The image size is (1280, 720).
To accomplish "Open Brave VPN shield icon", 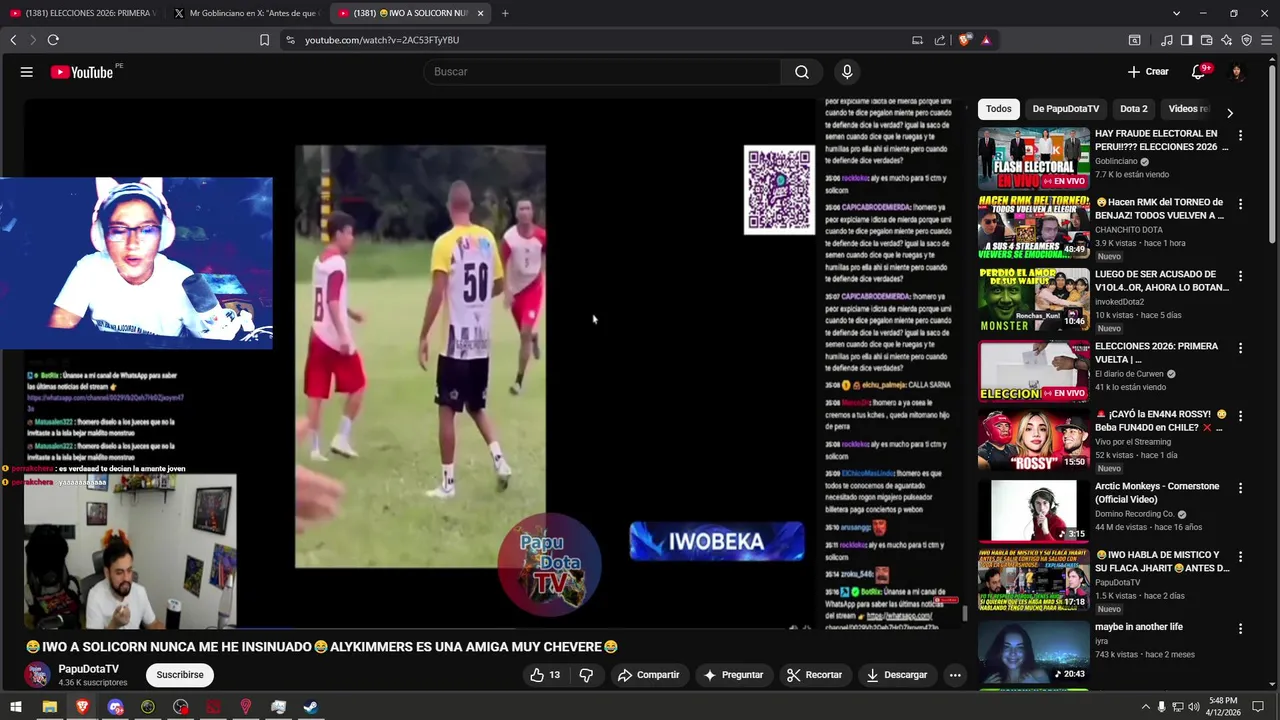I will coord(1246,40).
